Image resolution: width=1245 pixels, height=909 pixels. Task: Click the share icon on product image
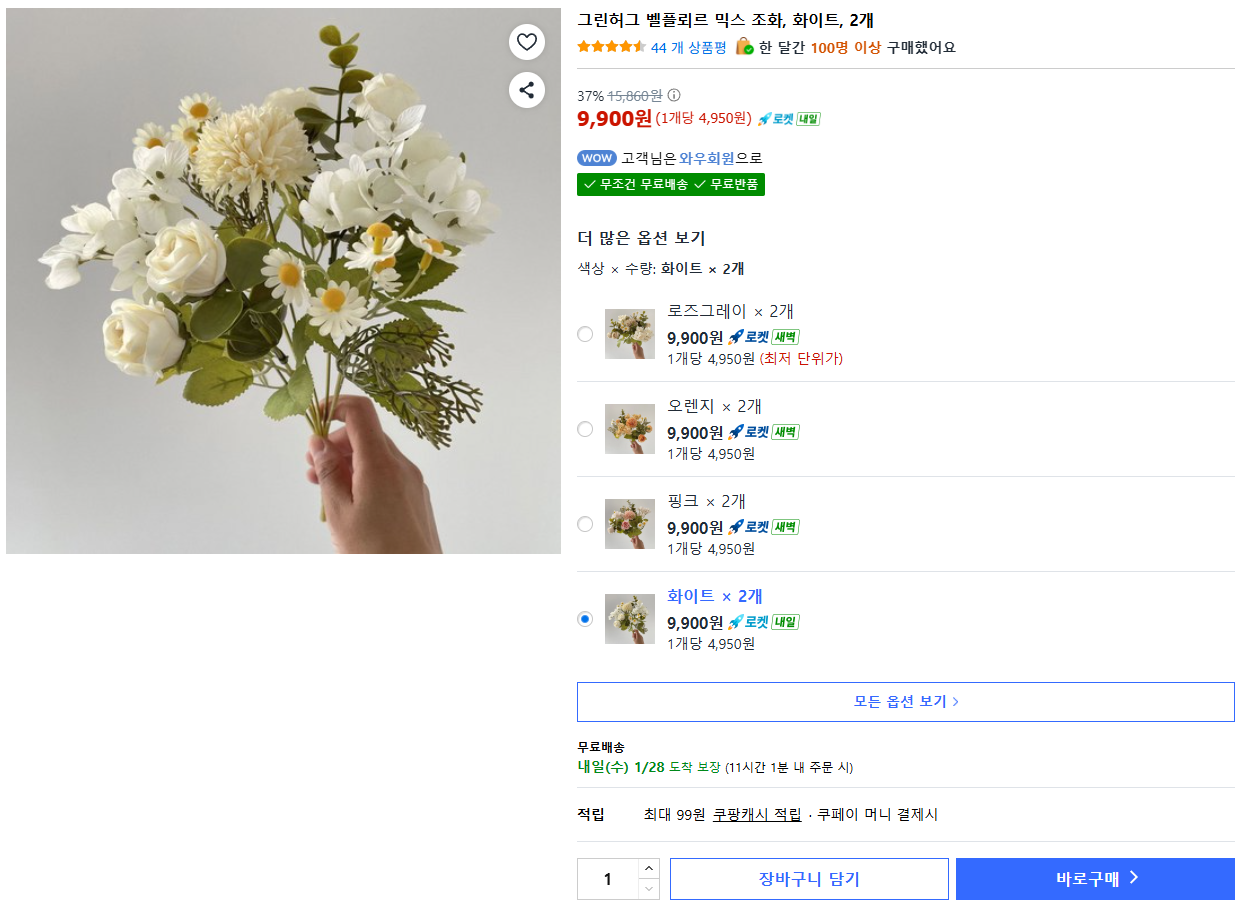point(527,90)
